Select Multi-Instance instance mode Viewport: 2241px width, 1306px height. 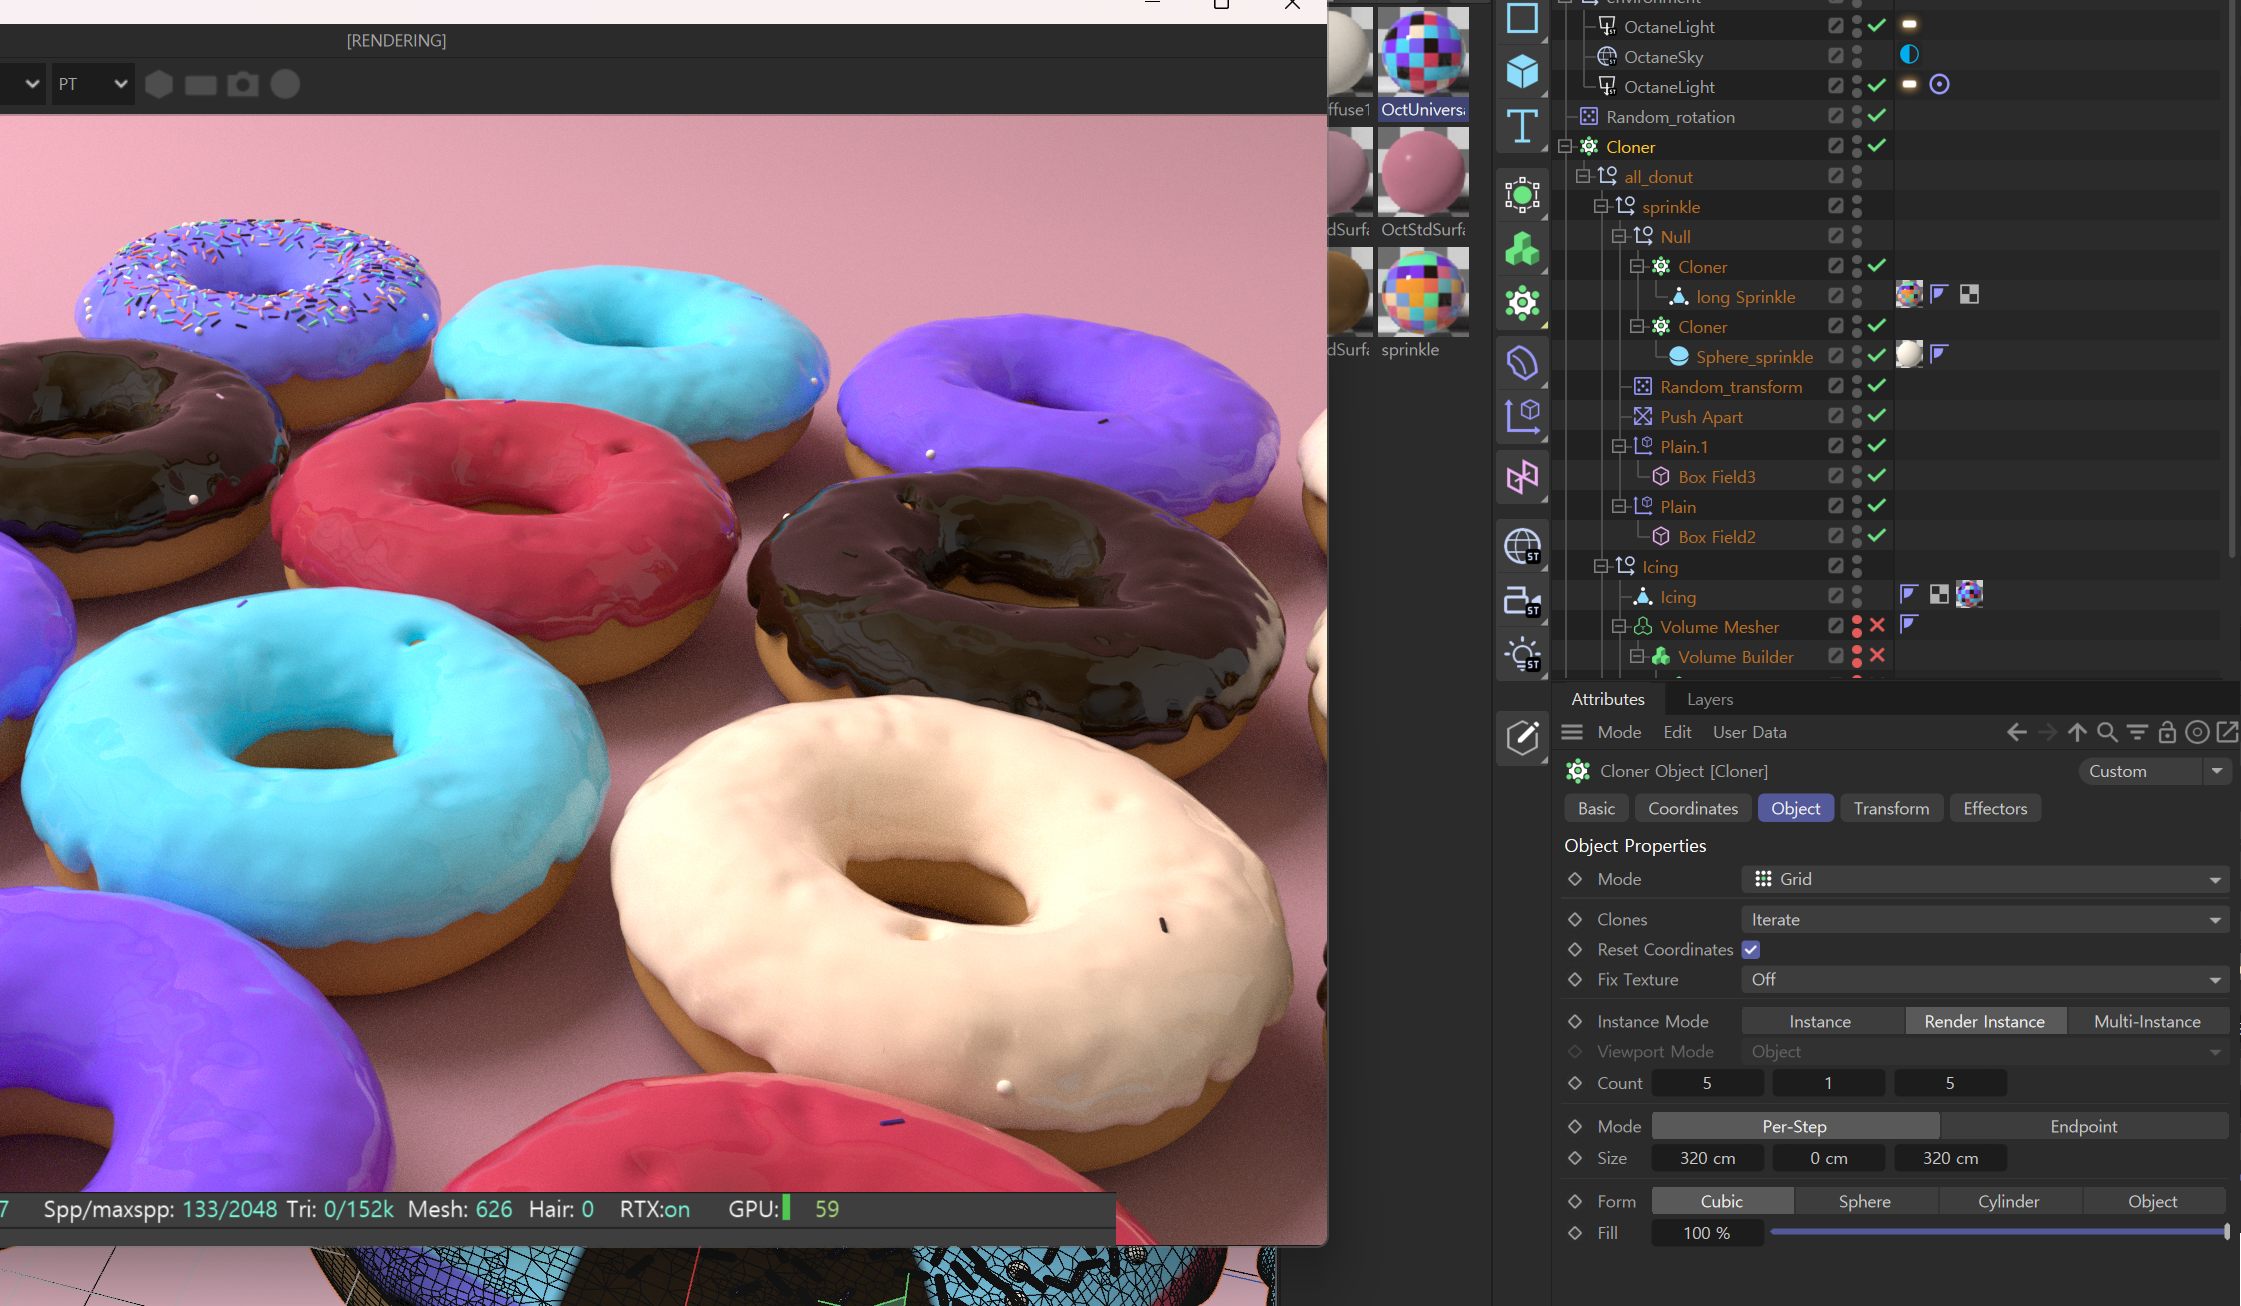(2147, 1021)
